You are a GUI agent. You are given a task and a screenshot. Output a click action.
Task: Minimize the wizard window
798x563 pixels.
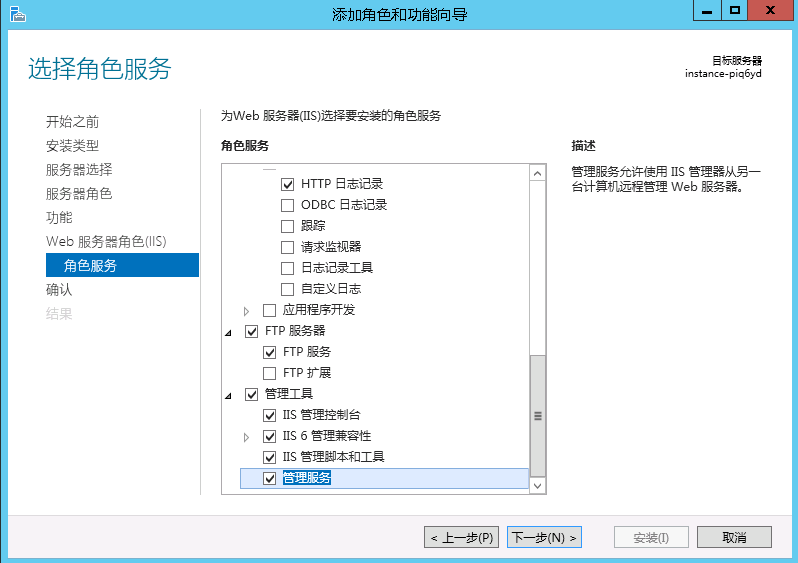[707, 10]
